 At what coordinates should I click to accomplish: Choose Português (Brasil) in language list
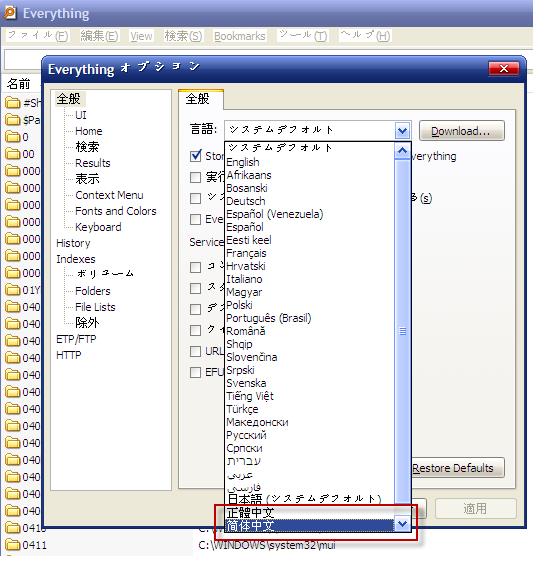coord(268,318)
